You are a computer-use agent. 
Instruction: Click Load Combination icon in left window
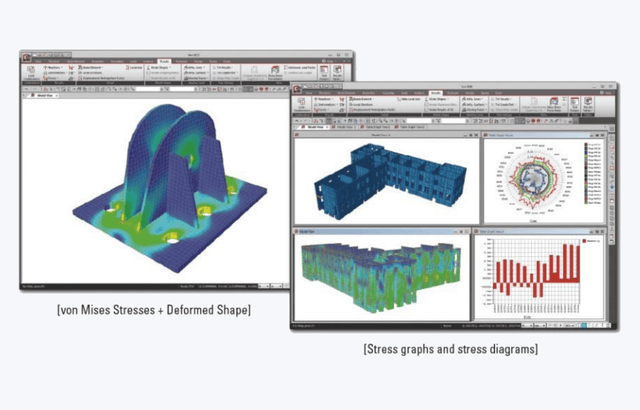point(31,73)
